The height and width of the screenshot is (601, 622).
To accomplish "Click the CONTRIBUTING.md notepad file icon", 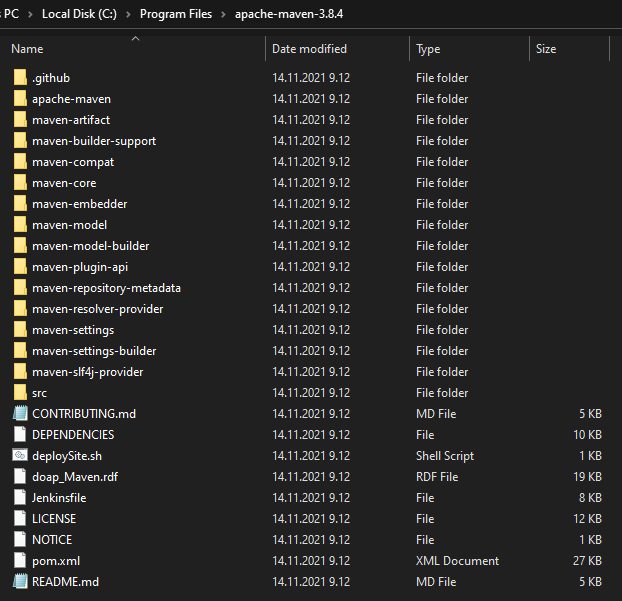I will pos(20,413).
